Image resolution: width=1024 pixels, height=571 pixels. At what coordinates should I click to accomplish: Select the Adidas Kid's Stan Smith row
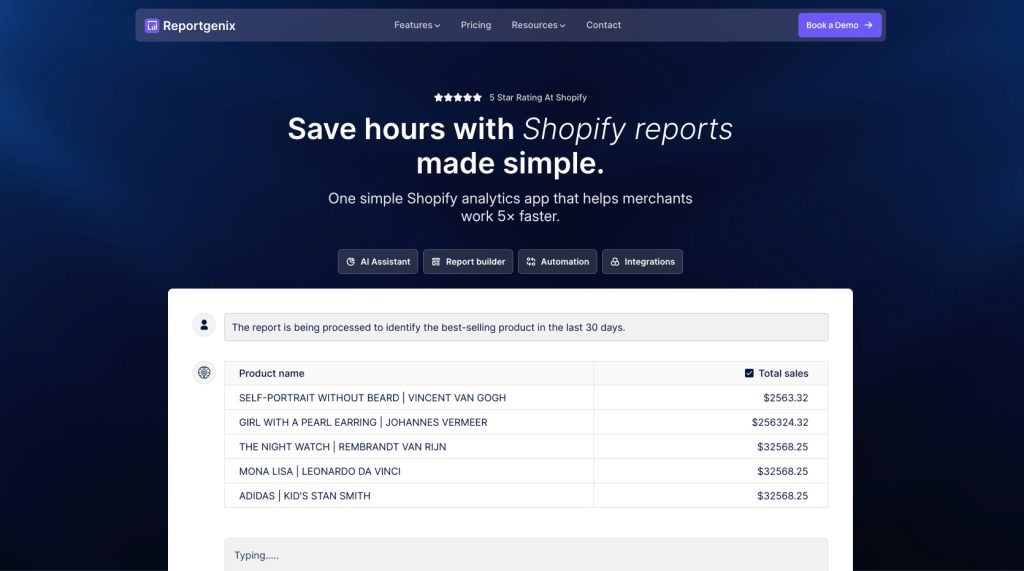click(526, 496)
